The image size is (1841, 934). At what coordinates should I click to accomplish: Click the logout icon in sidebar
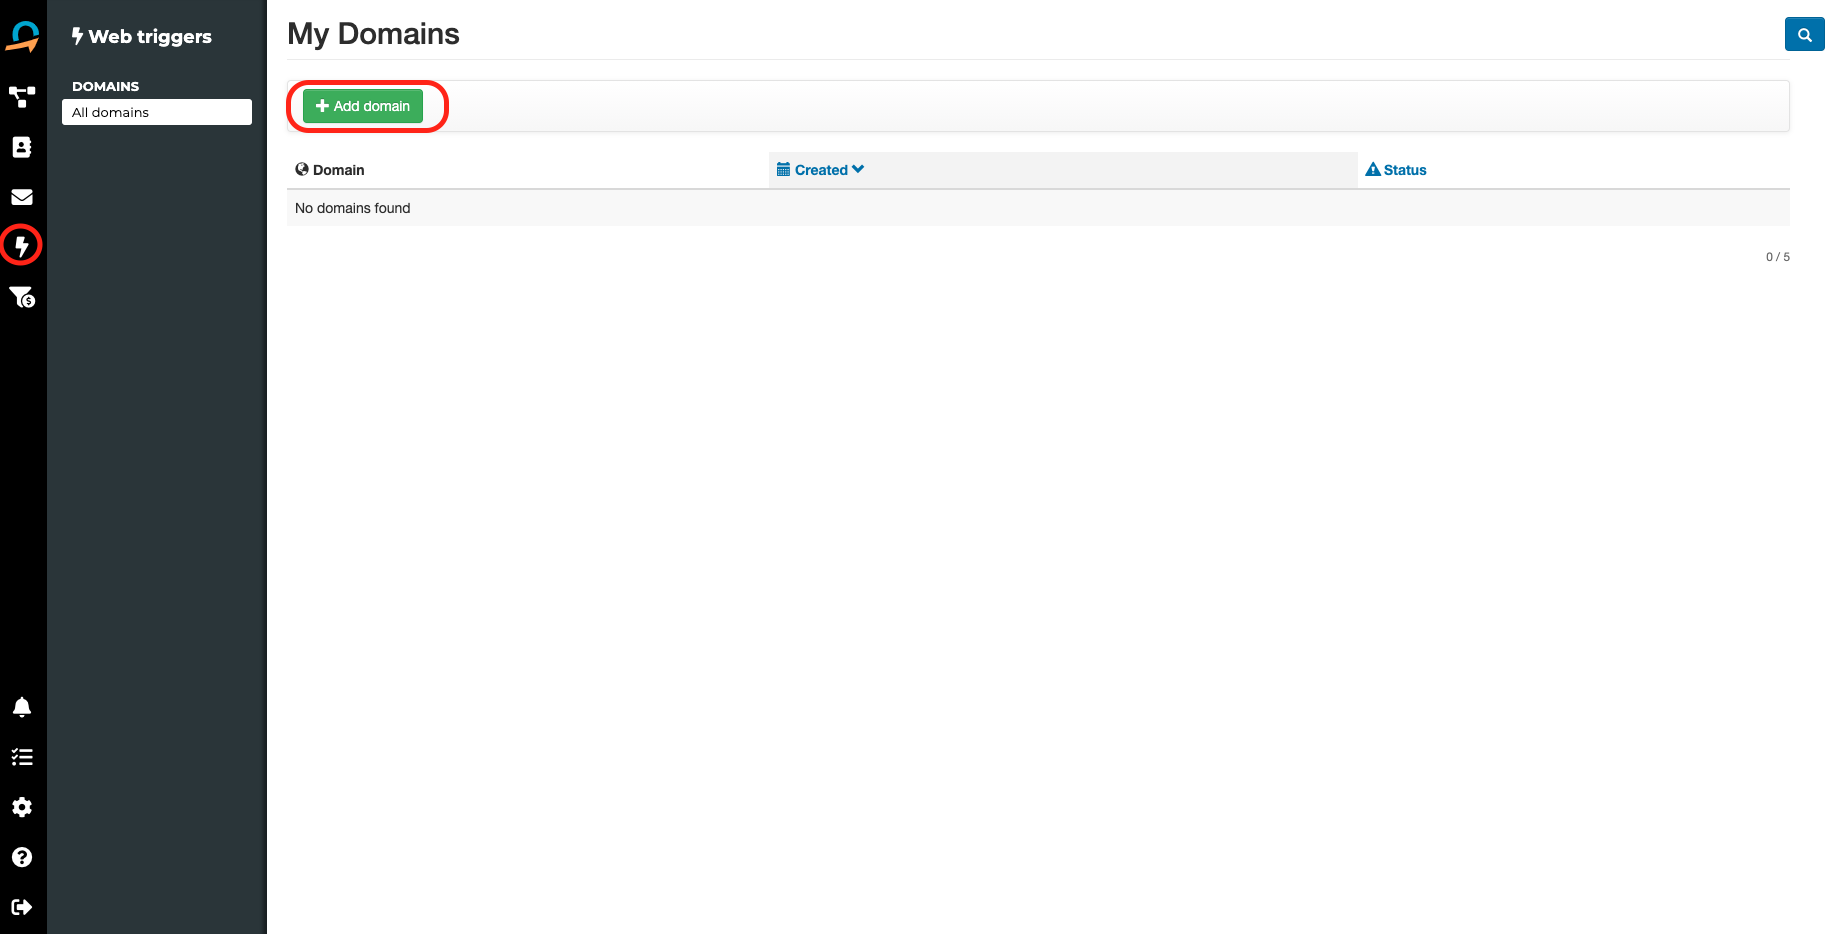(x=22, y=907)
